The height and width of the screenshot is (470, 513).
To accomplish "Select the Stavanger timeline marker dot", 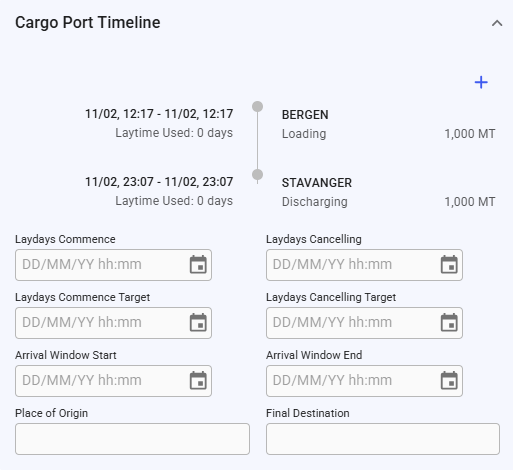I will (257, 175).
